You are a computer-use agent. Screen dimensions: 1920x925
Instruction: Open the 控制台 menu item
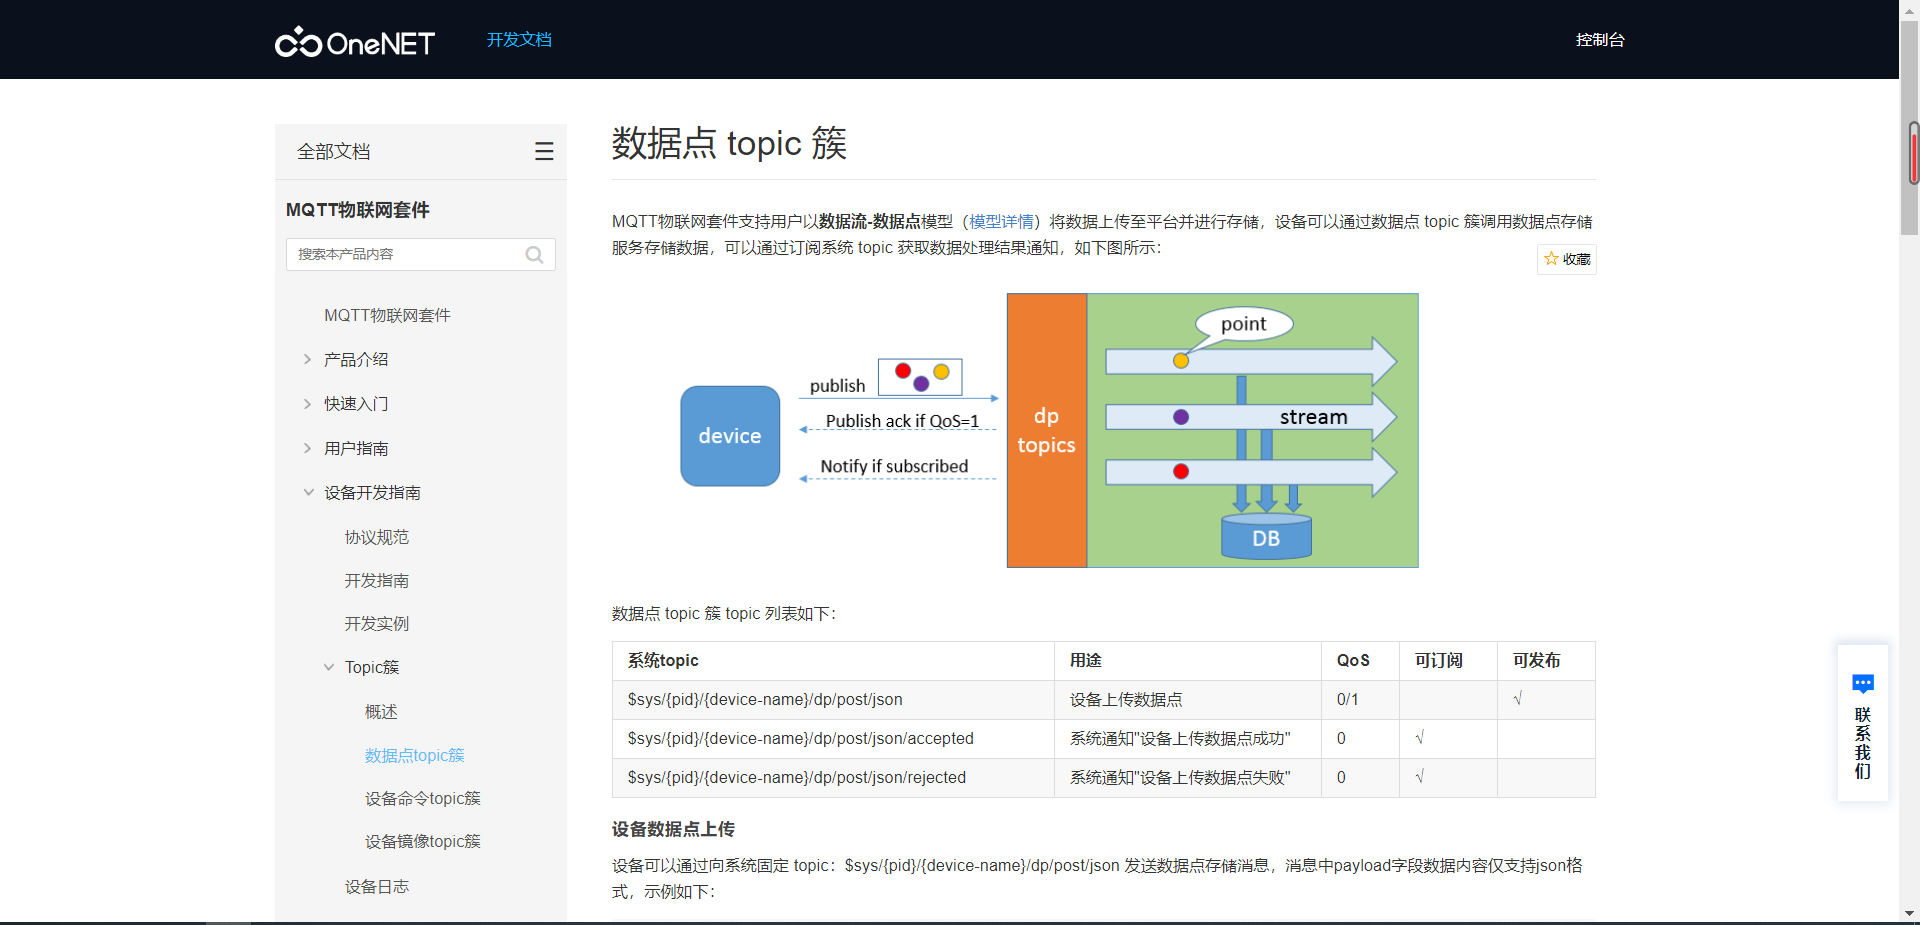coord(1599,40)
